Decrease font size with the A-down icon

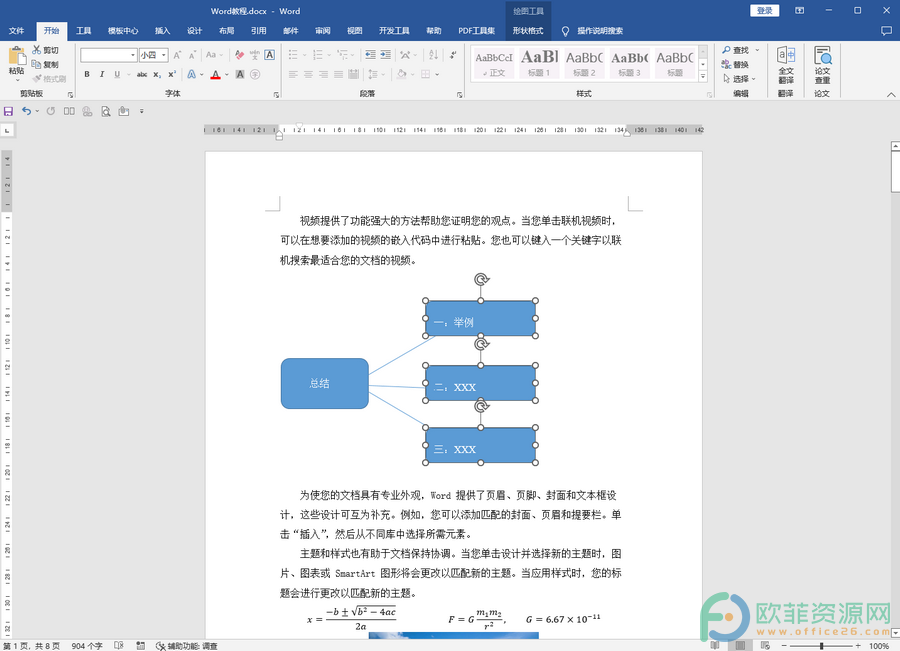pos(193,55)
